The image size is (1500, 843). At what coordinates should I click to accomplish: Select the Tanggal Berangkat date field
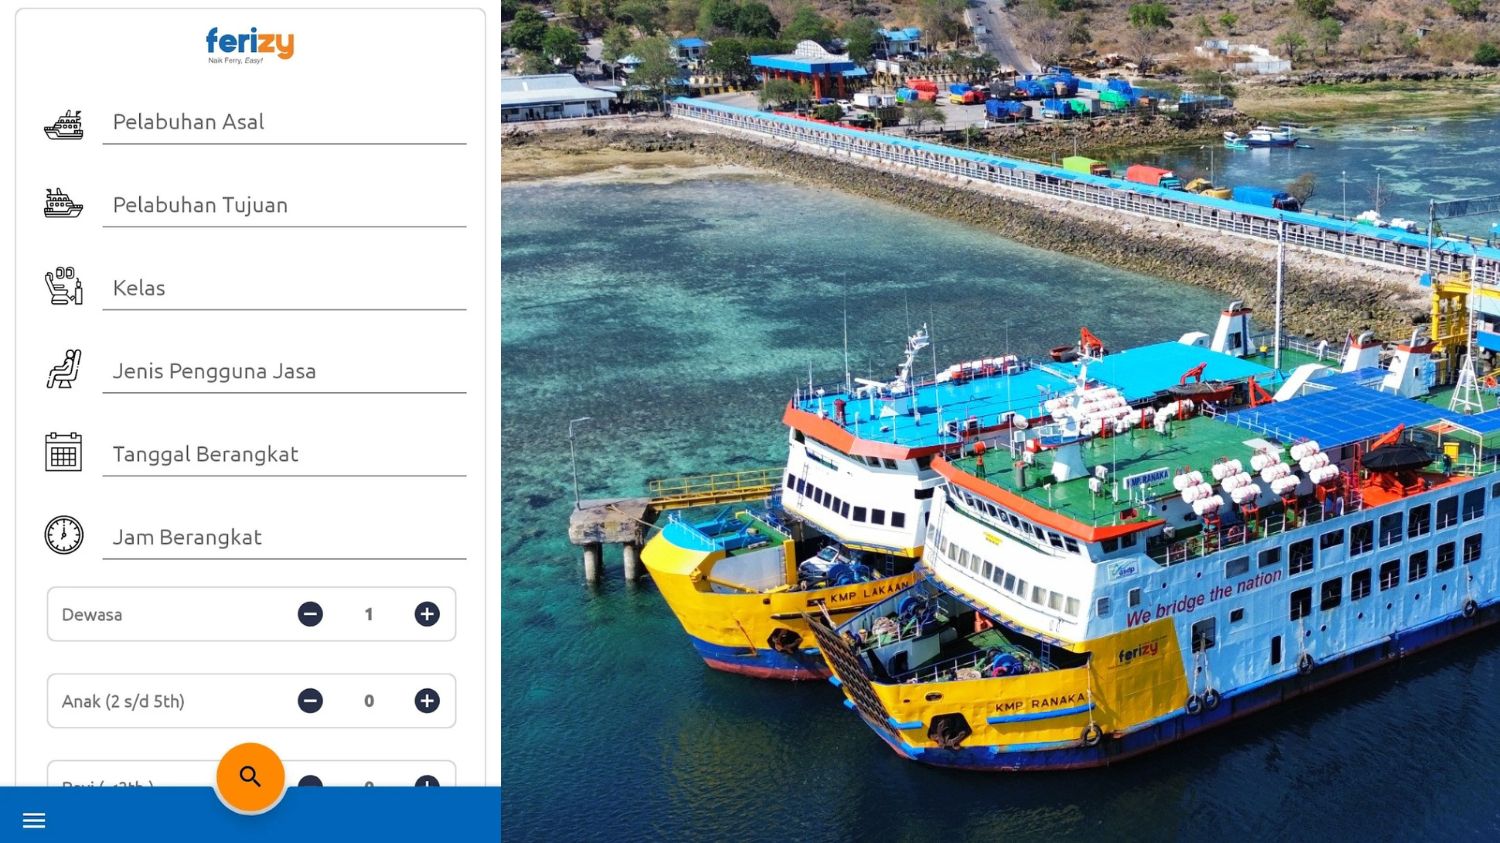(x=284, y=454)
